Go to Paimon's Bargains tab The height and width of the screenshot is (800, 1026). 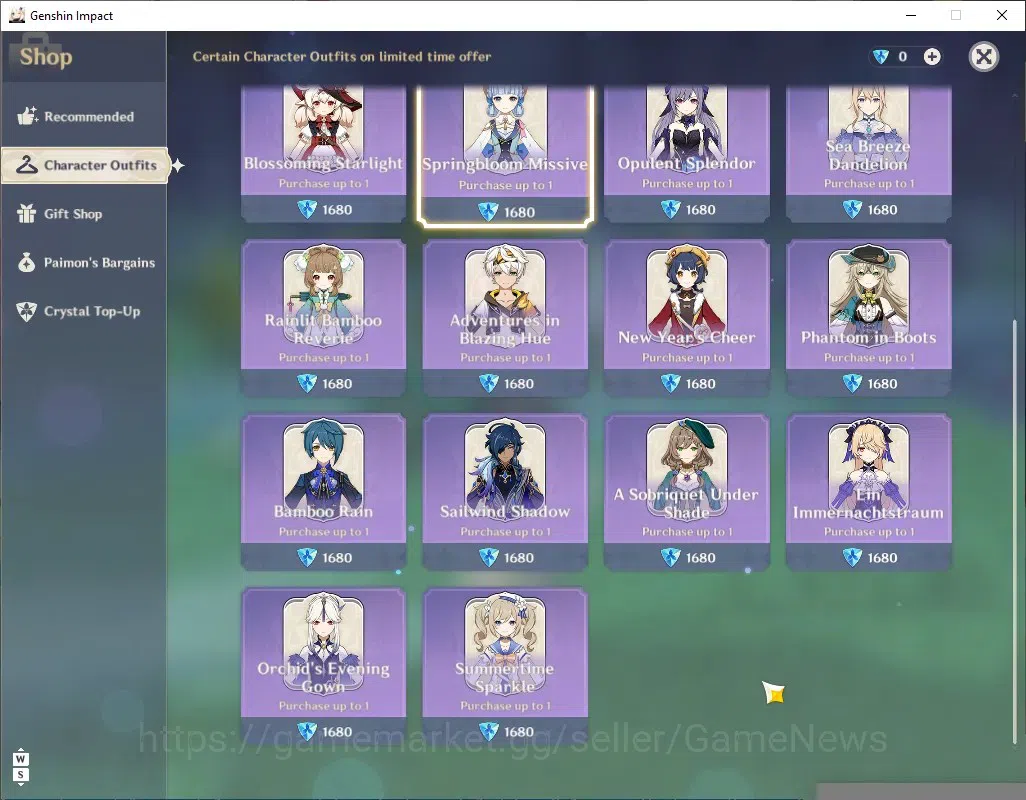pyautogui.click(x=83, y=262)
